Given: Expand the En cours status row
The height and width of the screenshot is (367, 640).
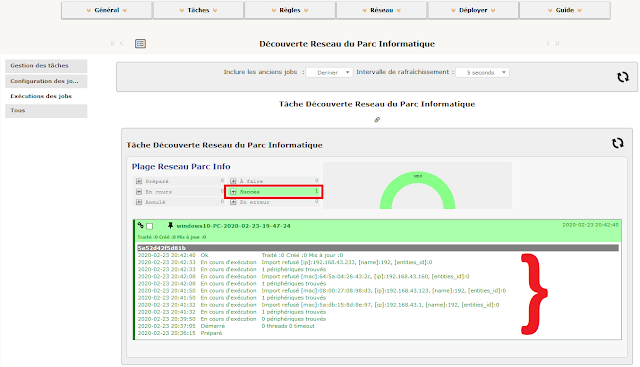Looking at the screenshot, I should [x=139, y=191].
